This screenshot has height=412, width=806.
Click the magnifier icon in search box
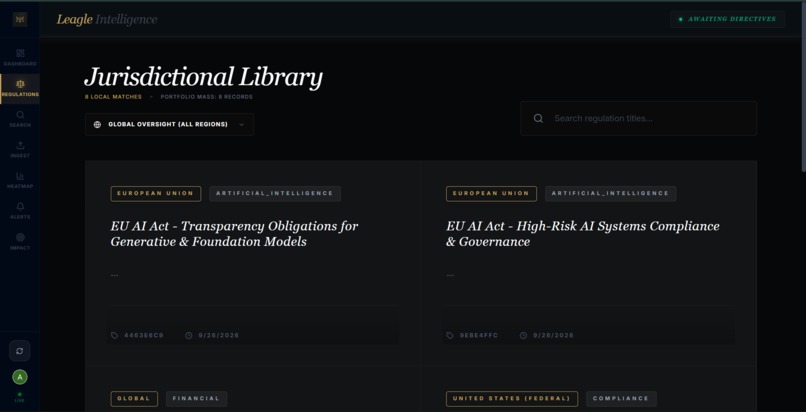[538, 118]
